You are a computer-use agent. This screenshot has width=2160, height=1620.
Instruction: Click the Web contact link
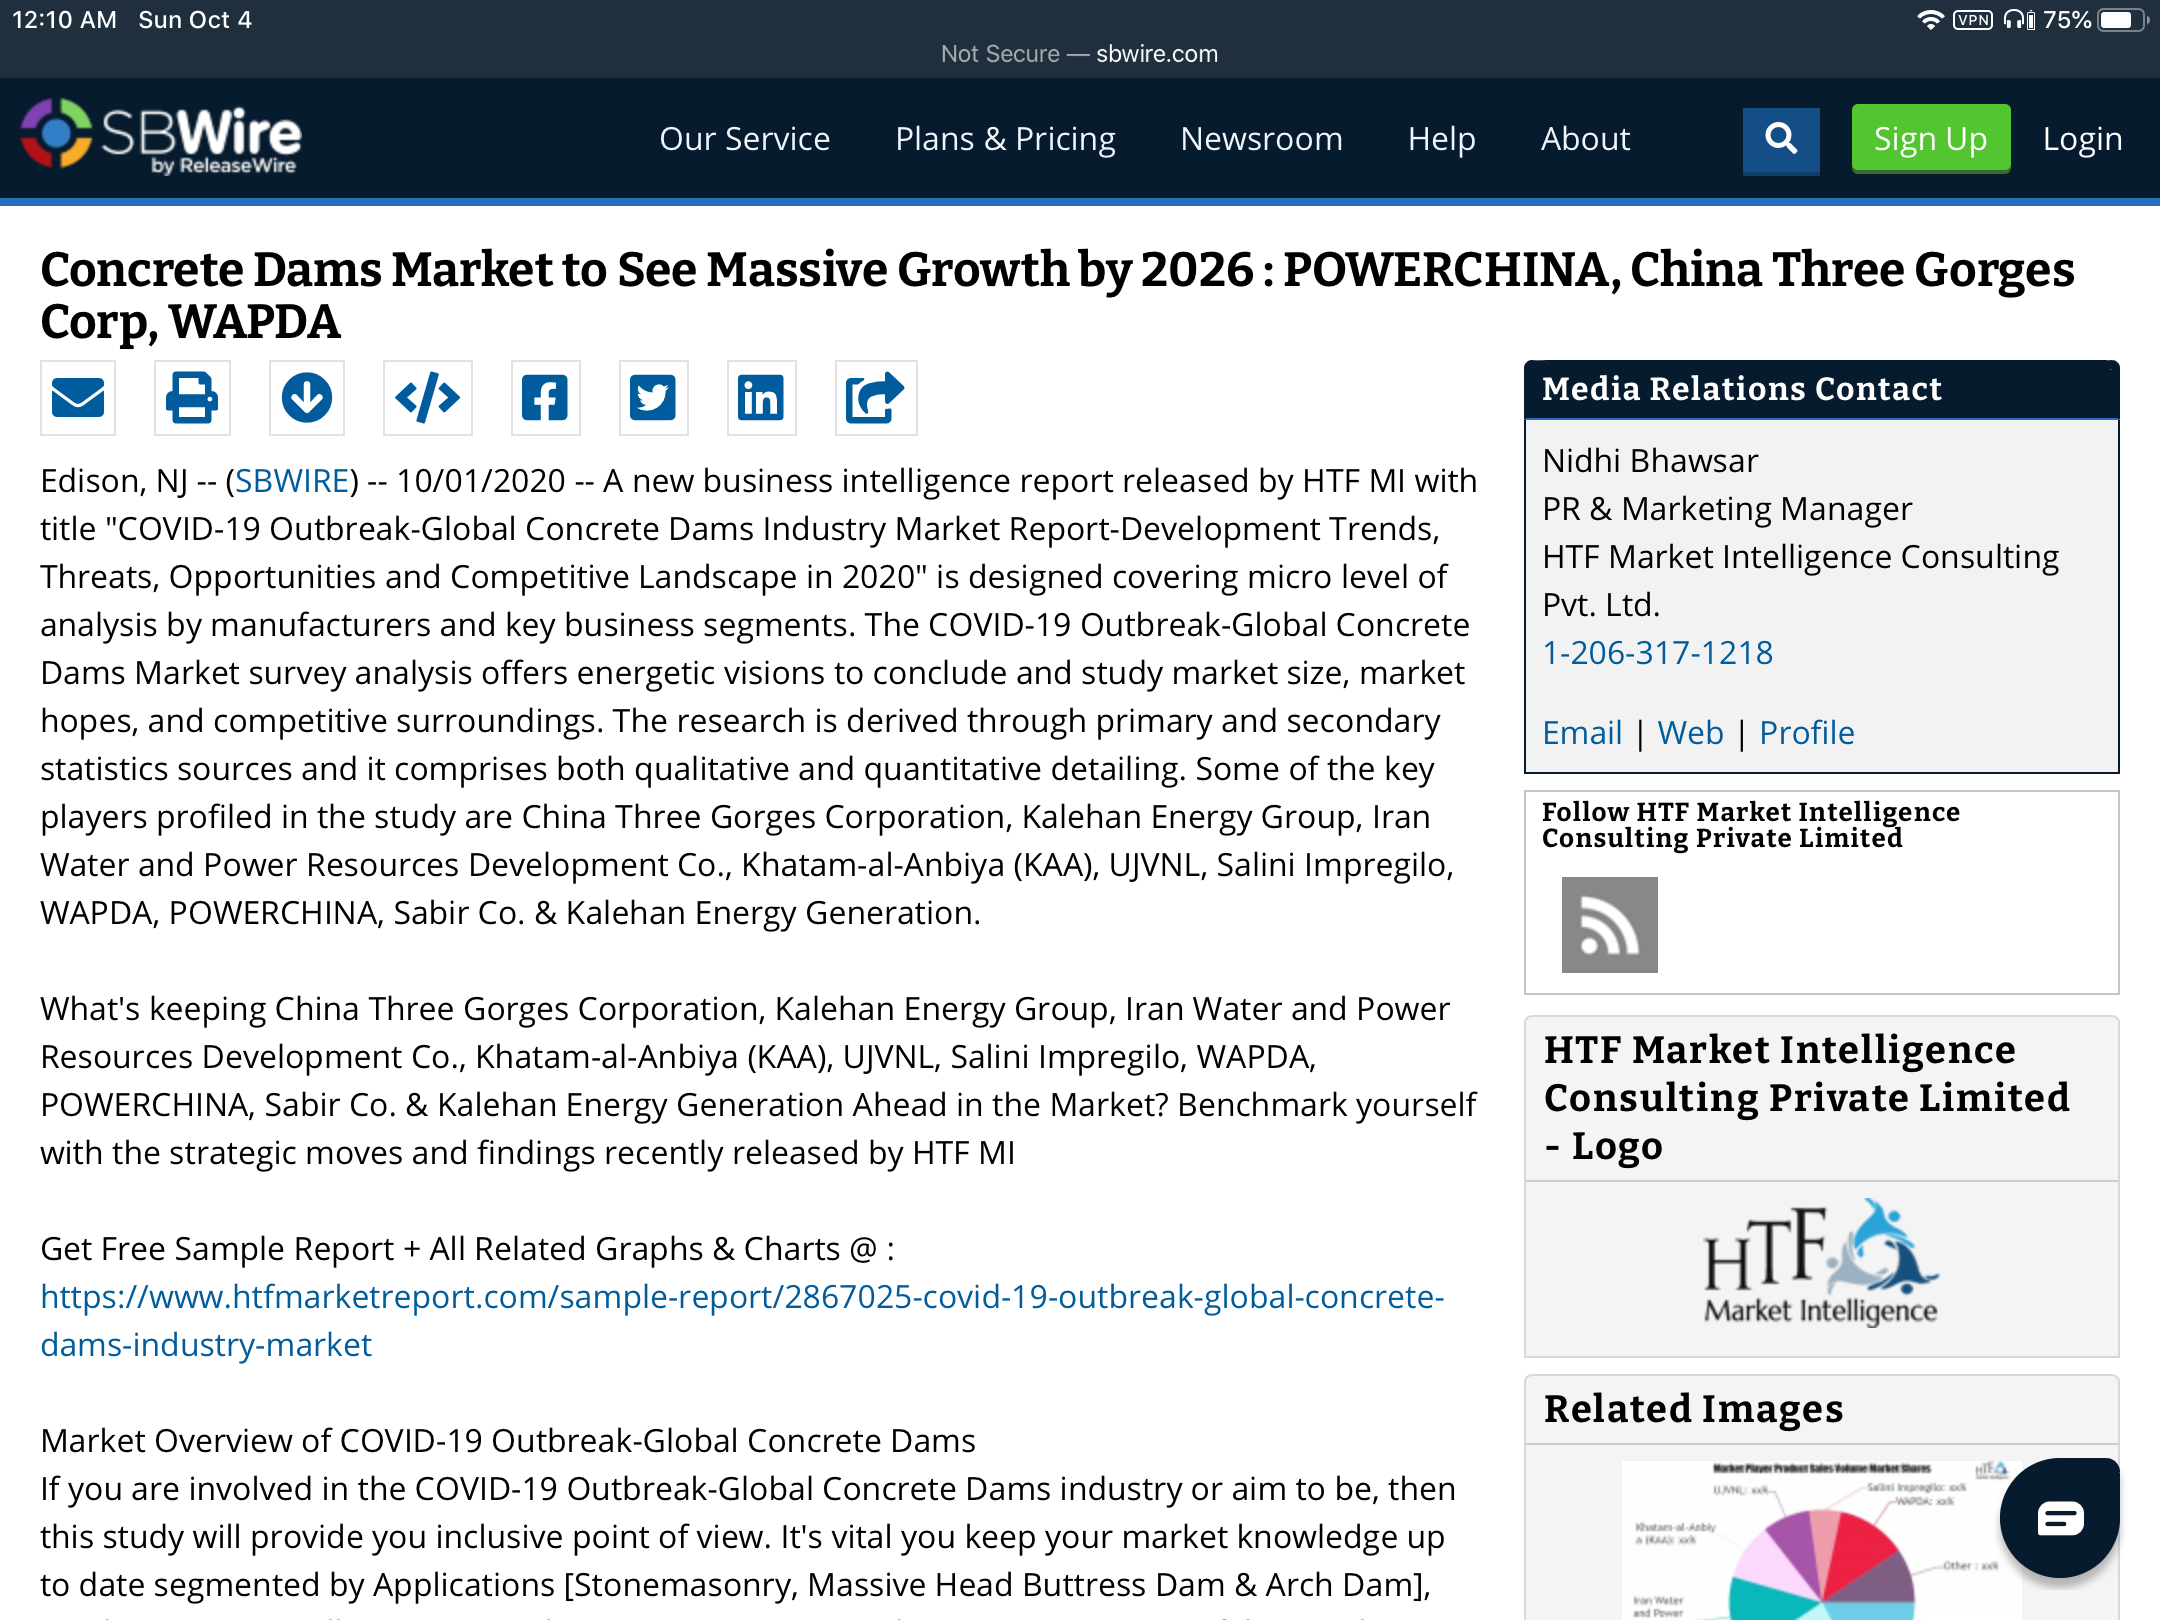(x=1690, y=733)
